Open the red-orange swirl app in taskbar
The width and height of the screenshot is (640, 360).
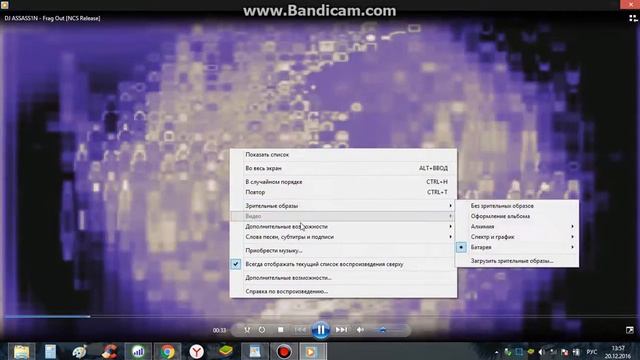pyautogui.click(x=109, y=351)
